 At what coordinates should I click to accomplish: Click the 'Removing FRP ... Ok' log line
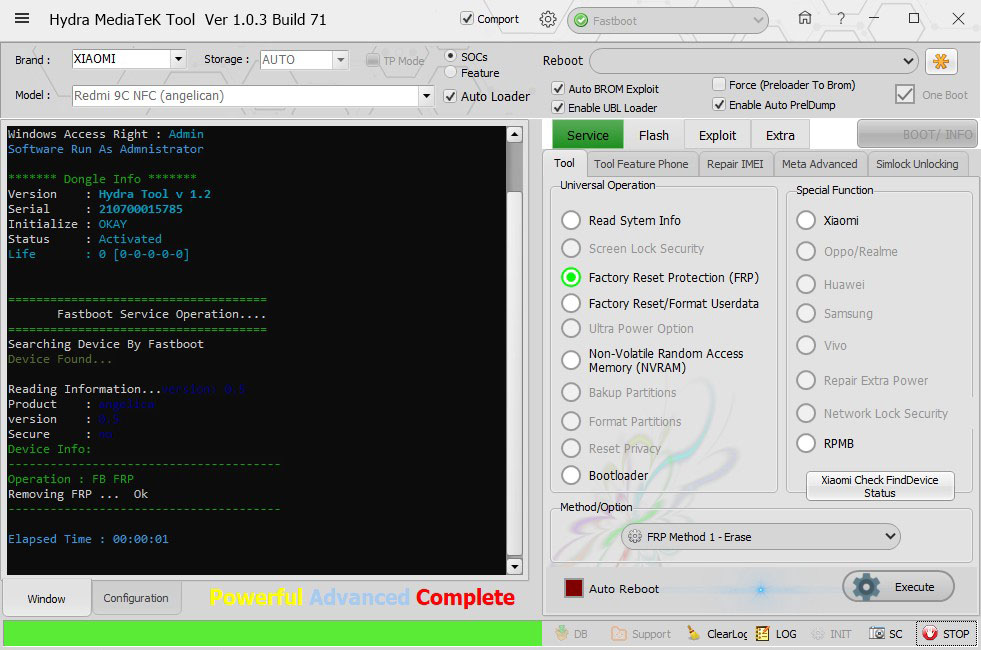78,494
